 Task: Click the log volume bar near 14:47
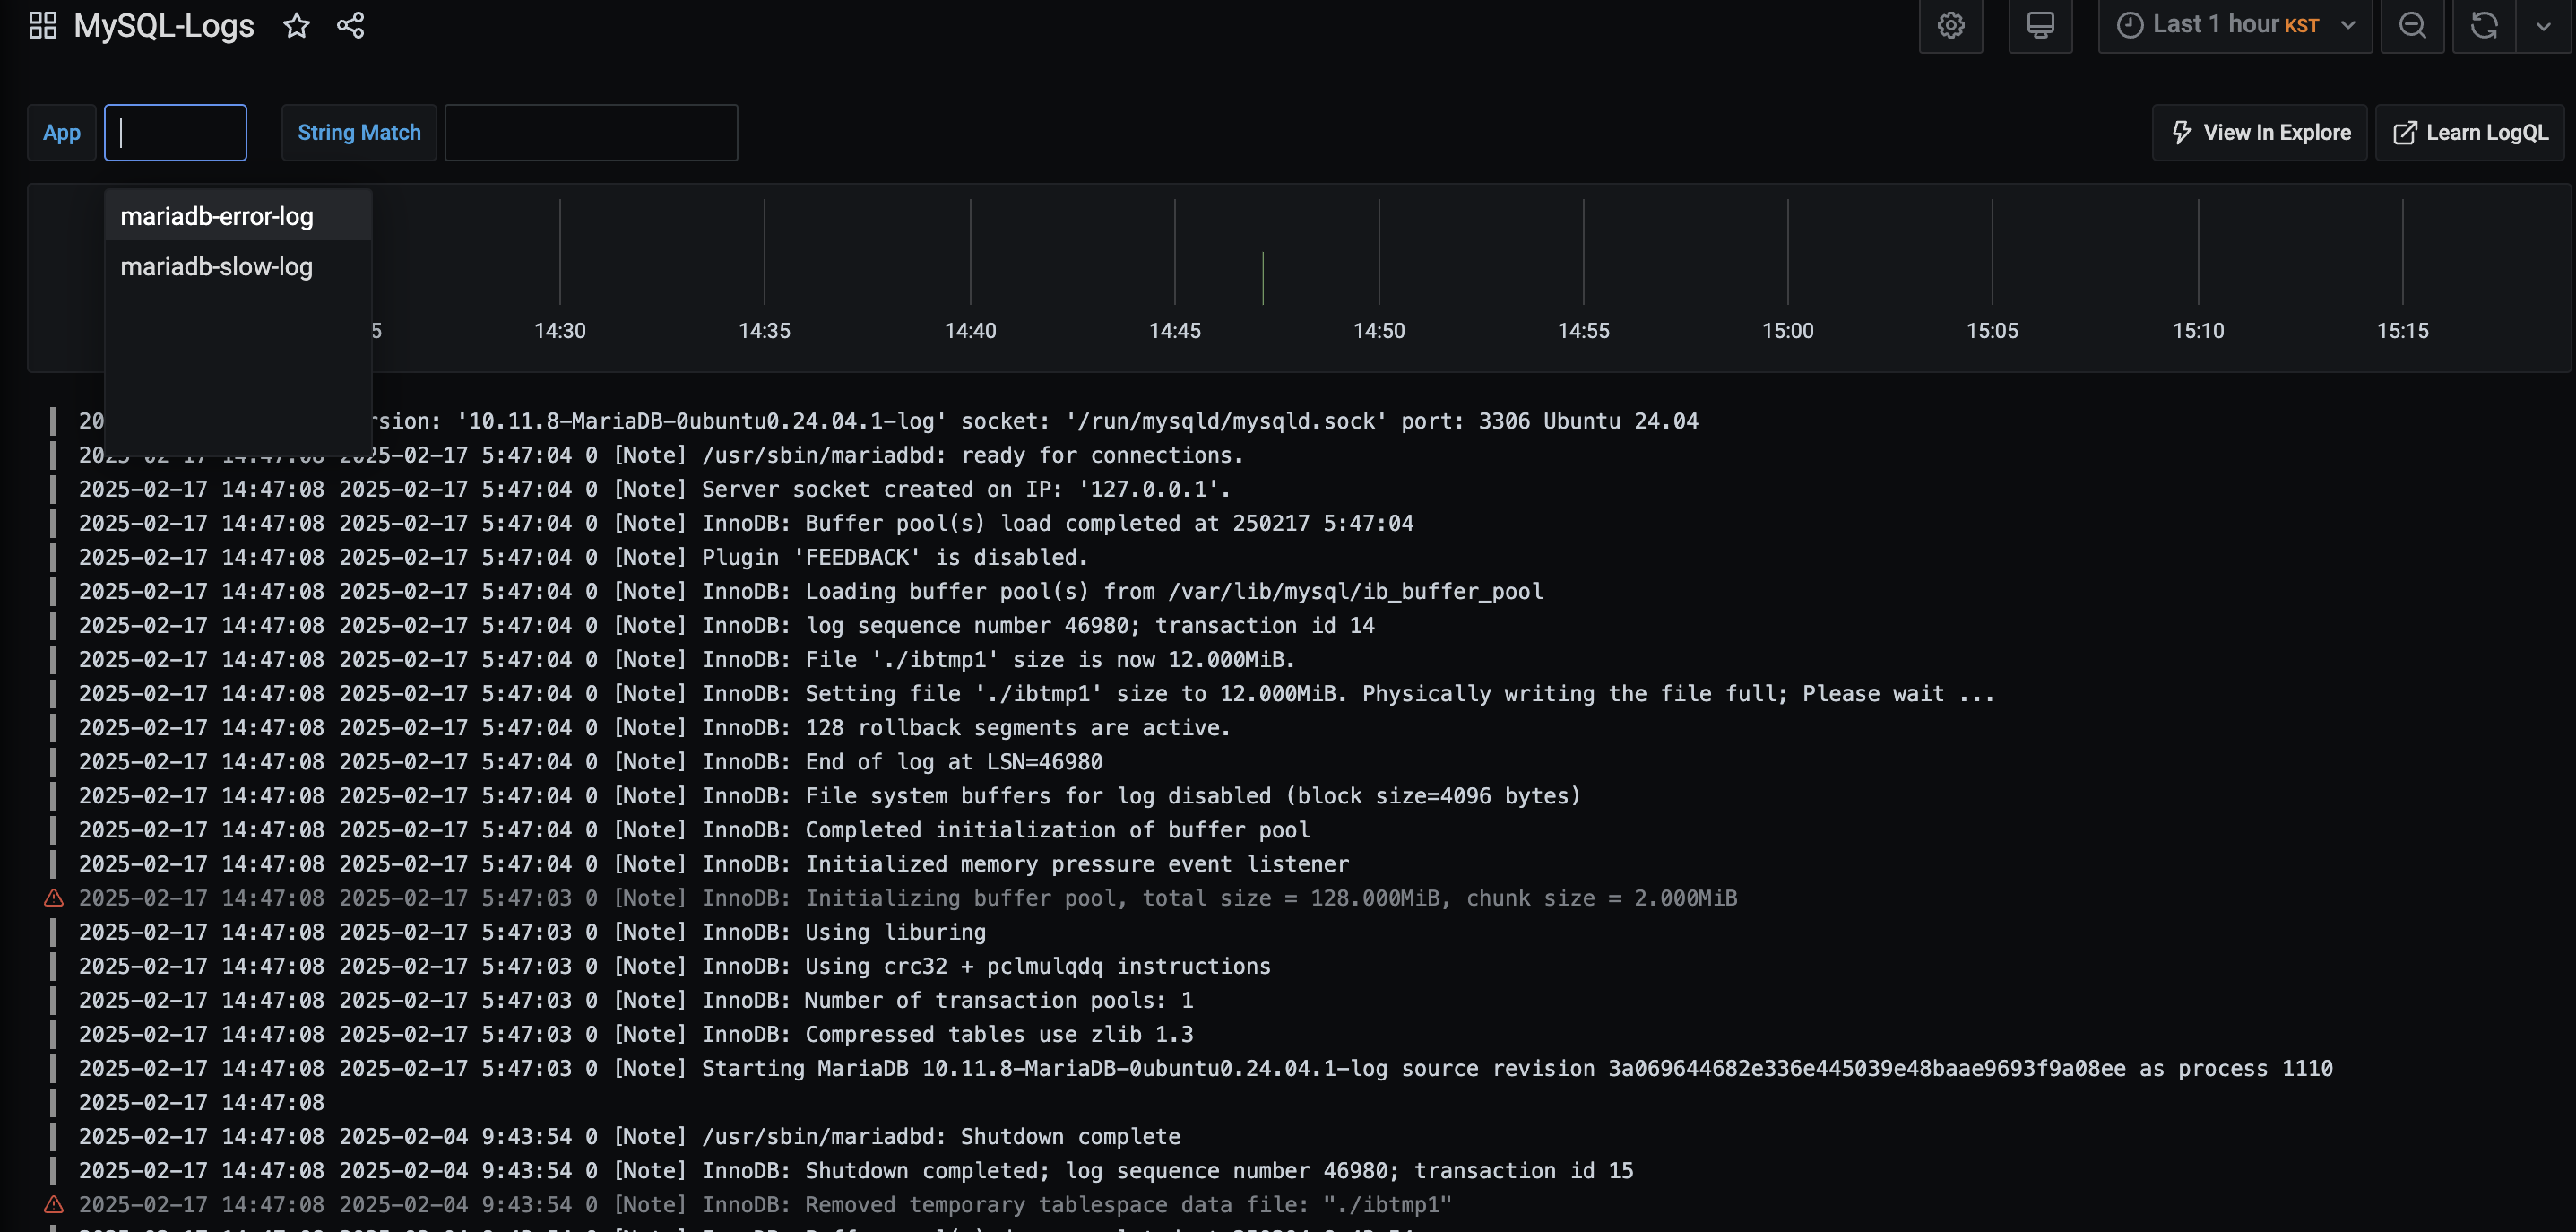(1263, 279)
